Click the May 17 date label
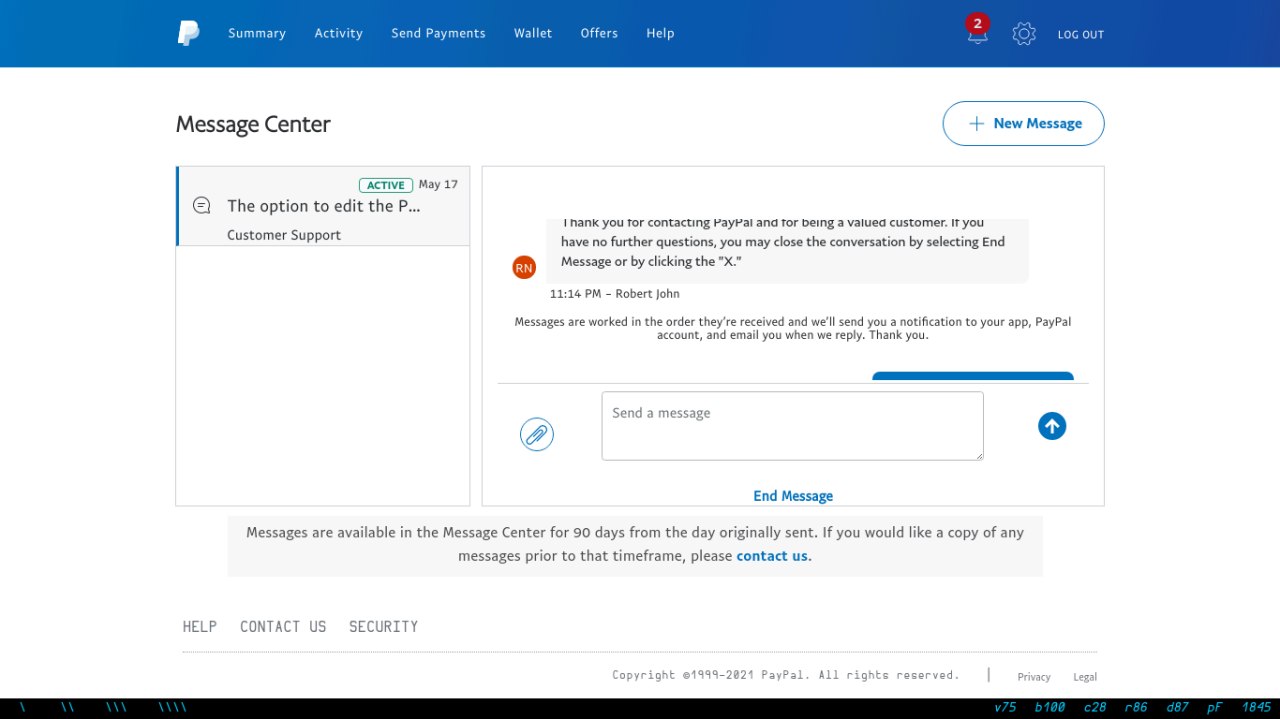This screenshot has height=719, width=1280. [x=438, y=184]
